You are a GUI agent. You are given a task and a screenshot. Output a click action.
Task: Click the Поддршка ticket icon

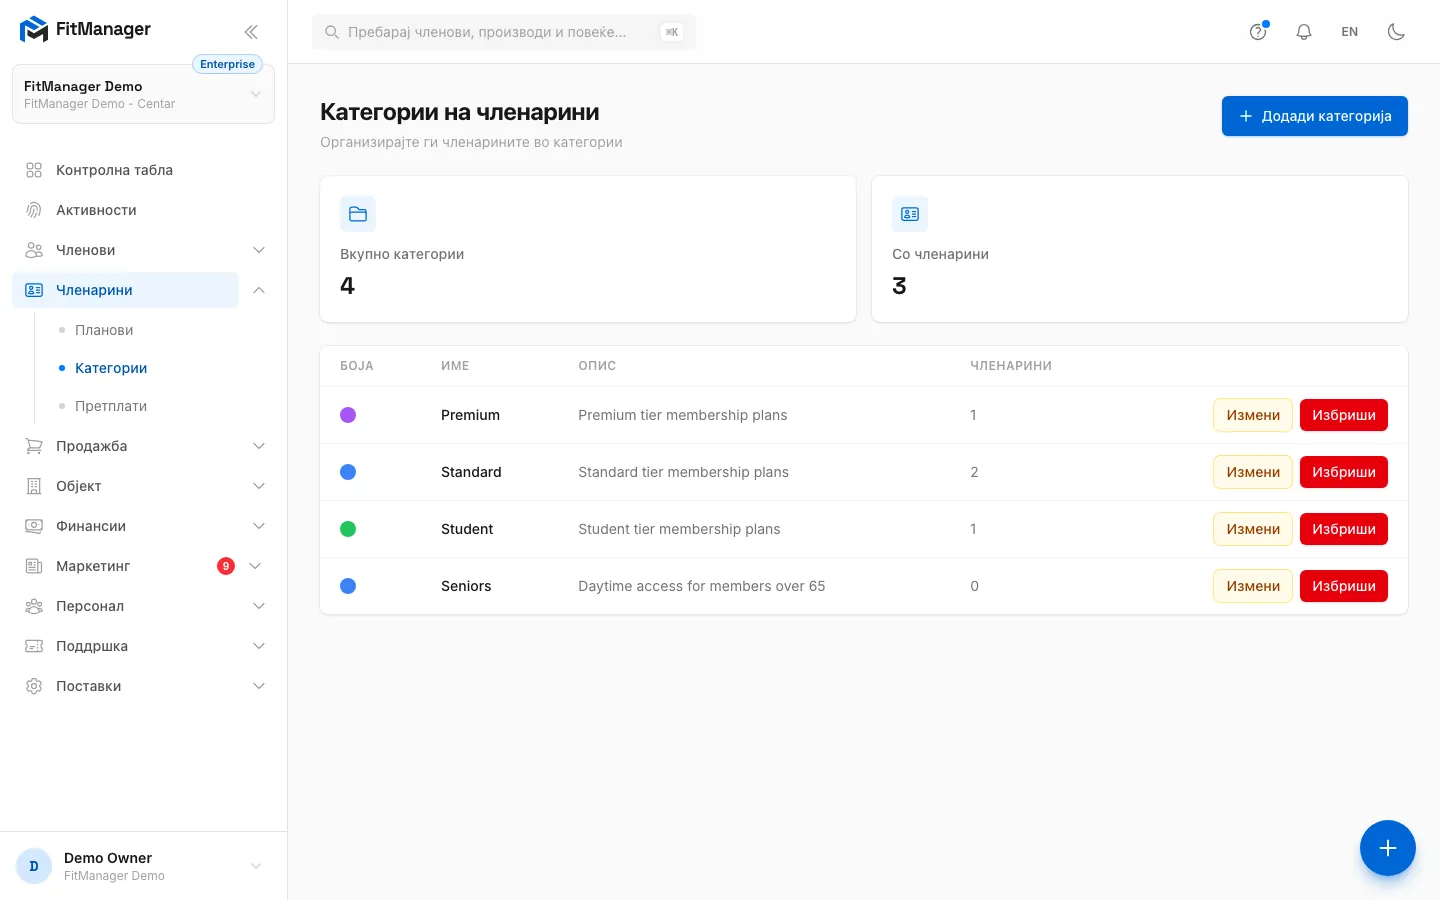click(x=34, y=646)
